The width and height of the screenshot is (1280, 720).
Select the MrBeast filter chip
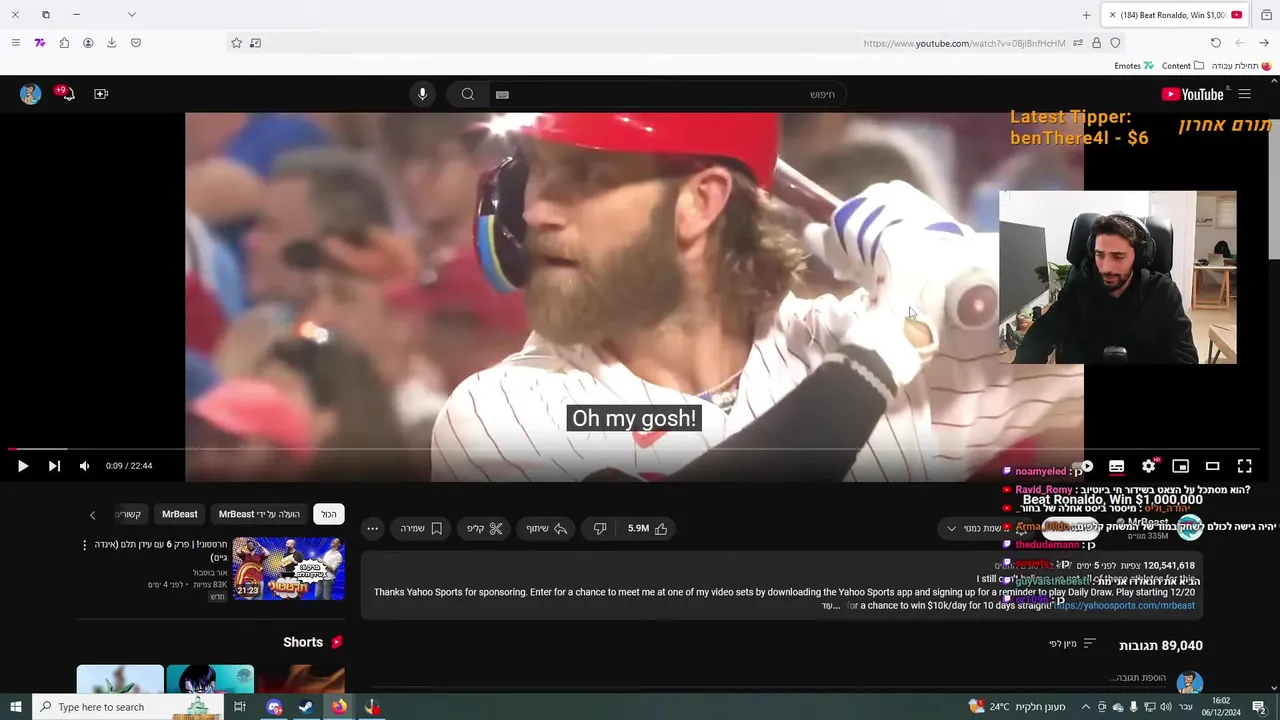(x=180, y=514)
